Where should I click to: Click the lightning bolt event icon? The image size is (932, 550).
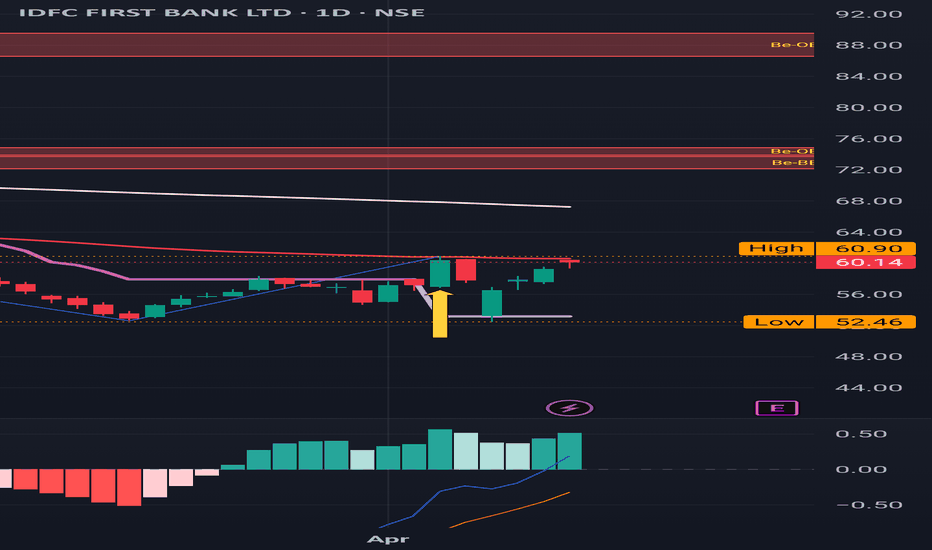[569, 408]
